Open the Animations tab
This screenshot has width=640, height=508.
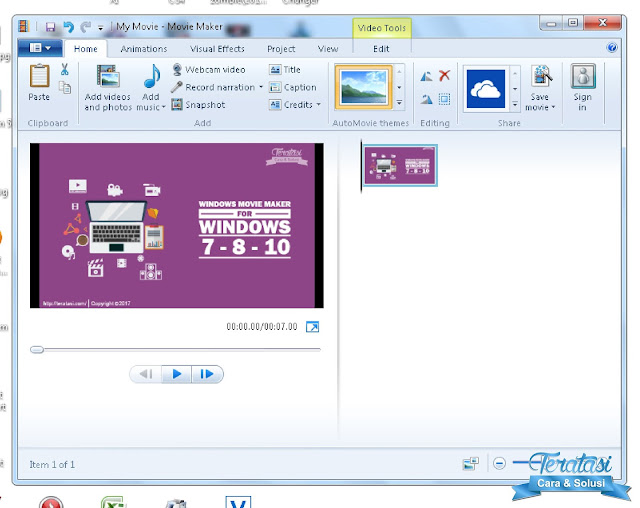coord(144,49)
